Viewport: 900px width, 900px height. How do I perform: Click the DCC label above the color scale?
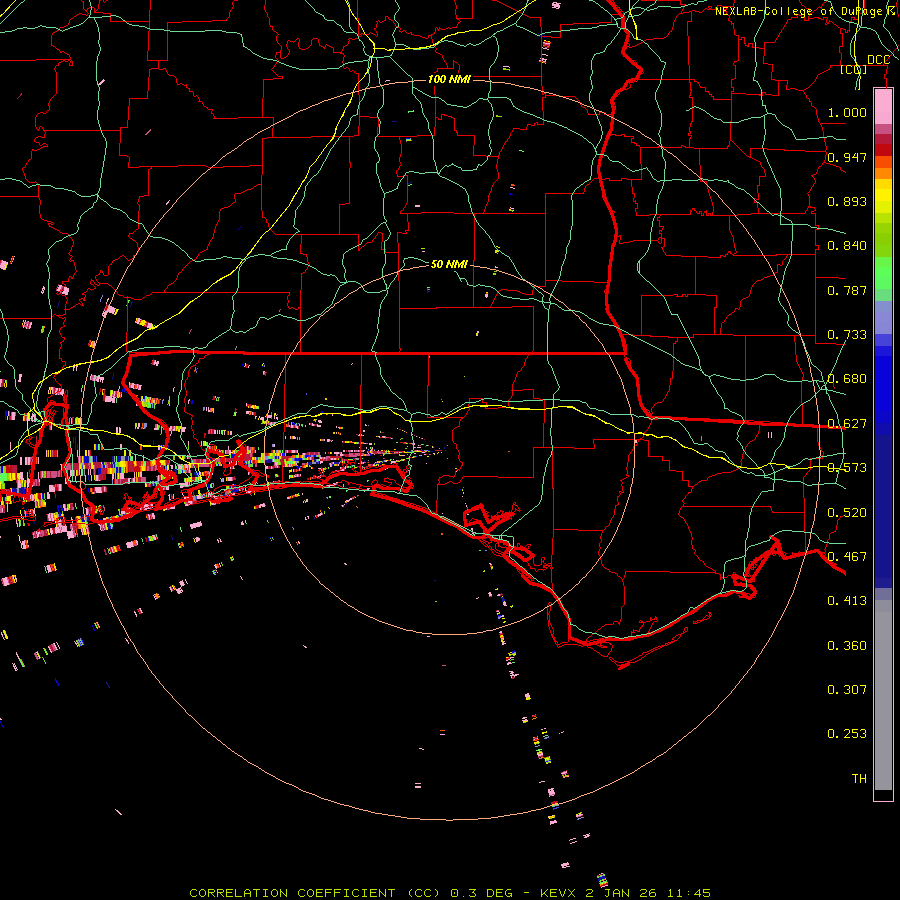(x=878, y=60)
